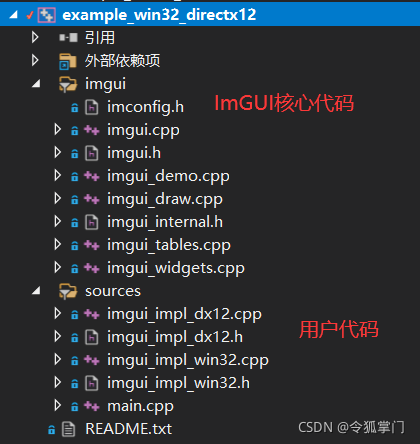The height and width of the screenshot is (444, 420).
Task: Expand the main.cpp node
Action: [x=58, y=406]
